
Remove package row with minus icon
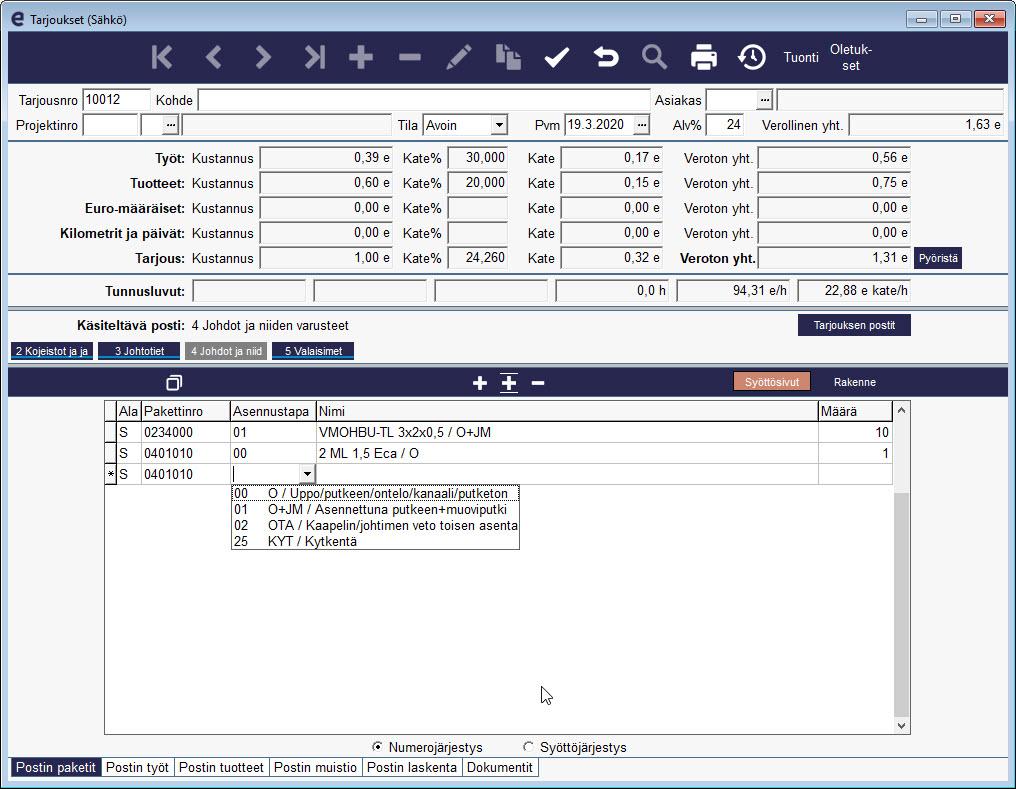[538, 383]
